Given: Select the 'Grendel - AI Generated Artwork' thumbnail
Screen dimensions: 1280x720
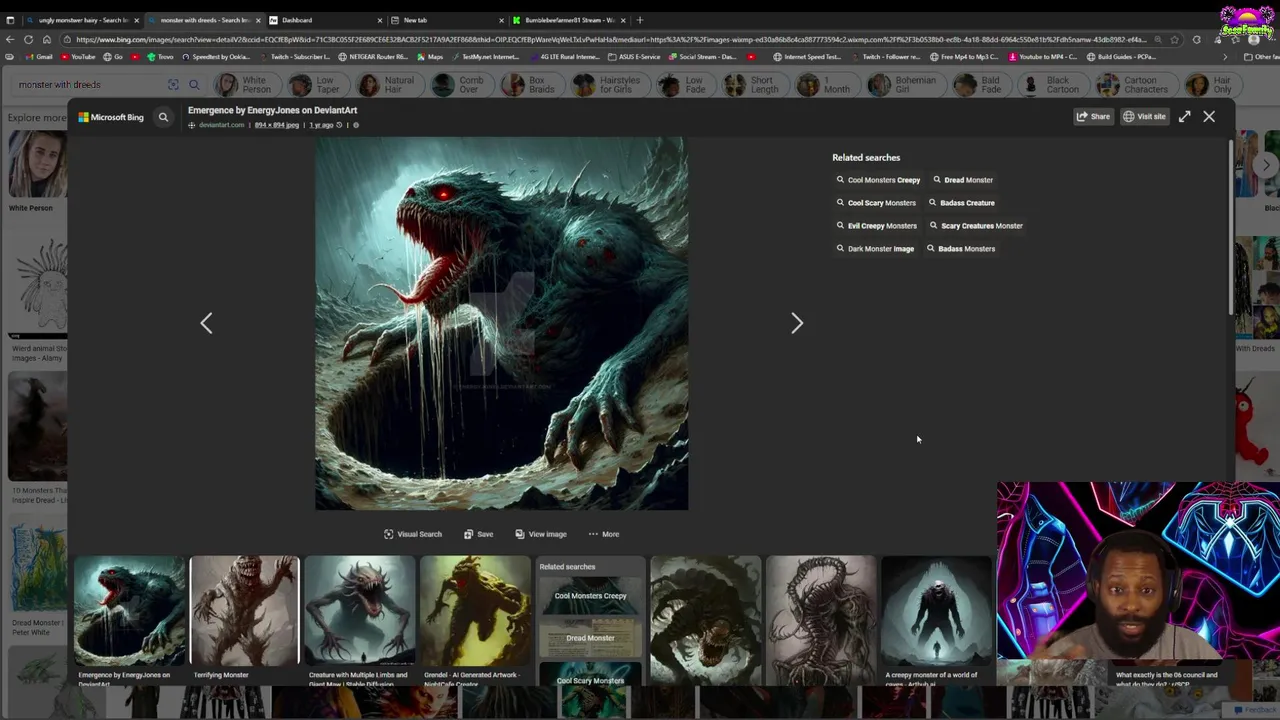Looking at the screenshot, I should (x=475, y=611).
